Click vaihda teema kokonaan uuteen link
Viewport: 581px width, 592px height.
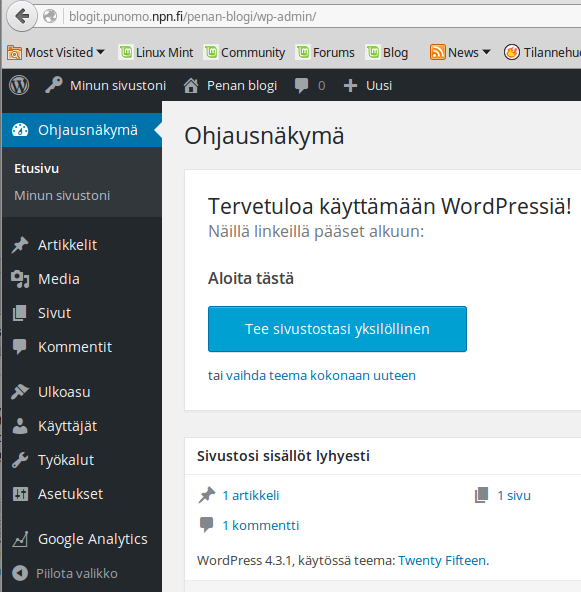click(x=321, y=376)
